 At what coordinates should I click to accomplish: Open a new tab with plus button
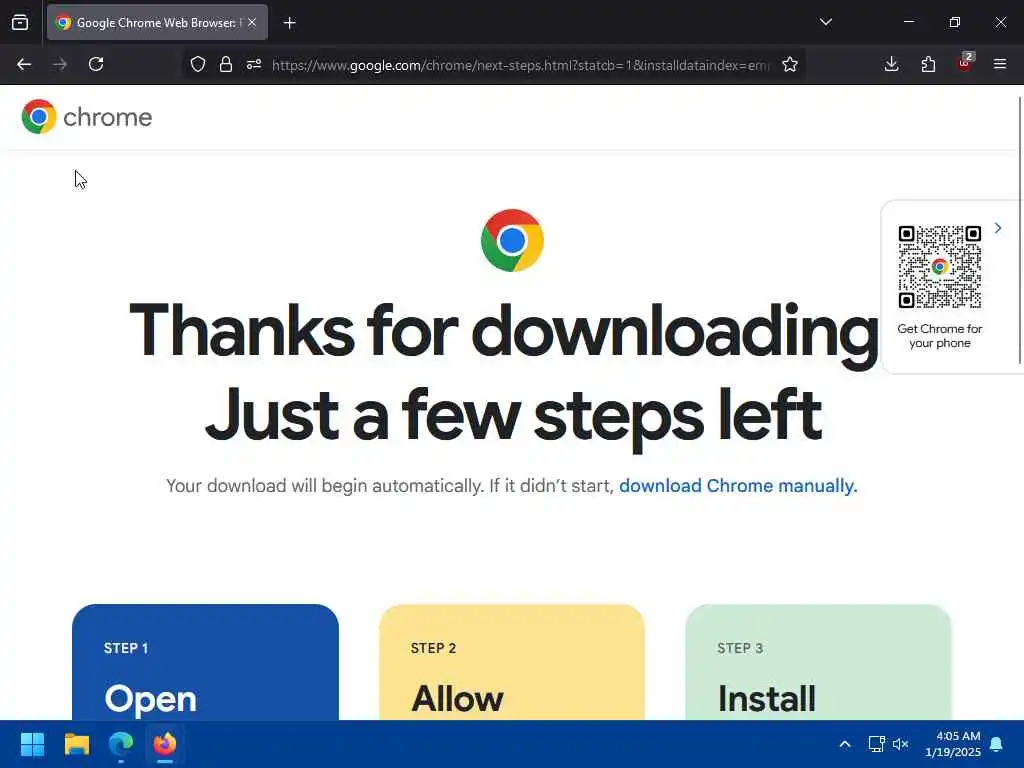pos(290,23)
